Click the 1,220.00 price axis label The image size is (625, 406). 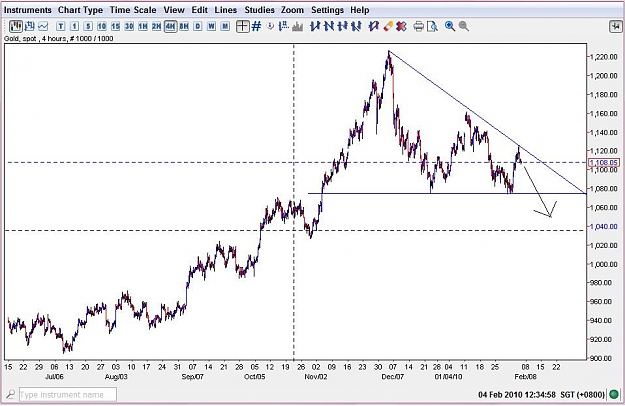click(604, 57)
